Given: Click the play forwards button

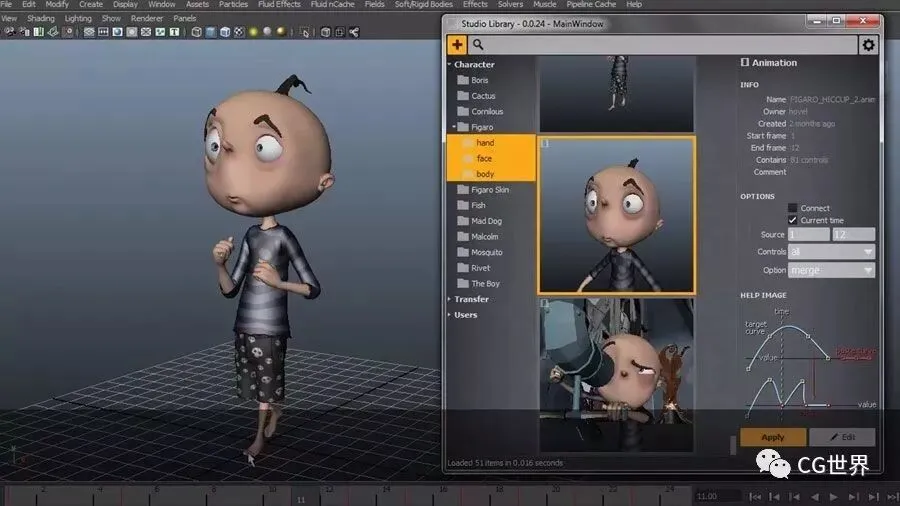Looking at the screenshot, I should (833, 497).
